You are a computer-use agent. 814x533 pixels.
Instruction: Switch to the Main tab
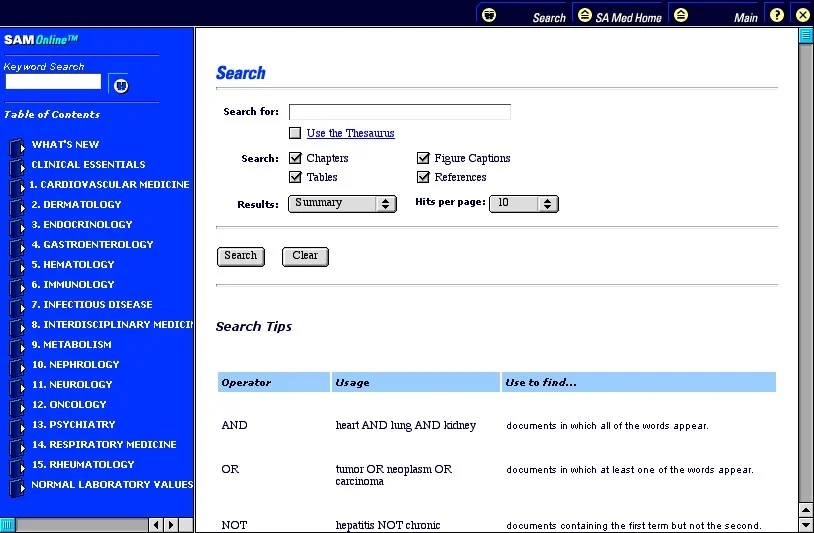[745, 18]
